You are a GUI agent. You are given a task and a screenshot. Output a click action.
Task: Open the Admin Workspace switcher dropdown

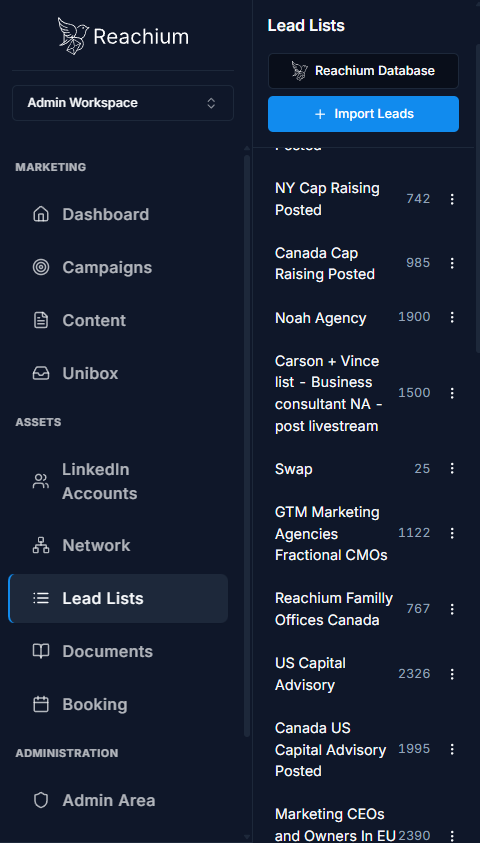pyautogui.click(x=123, y=103)
